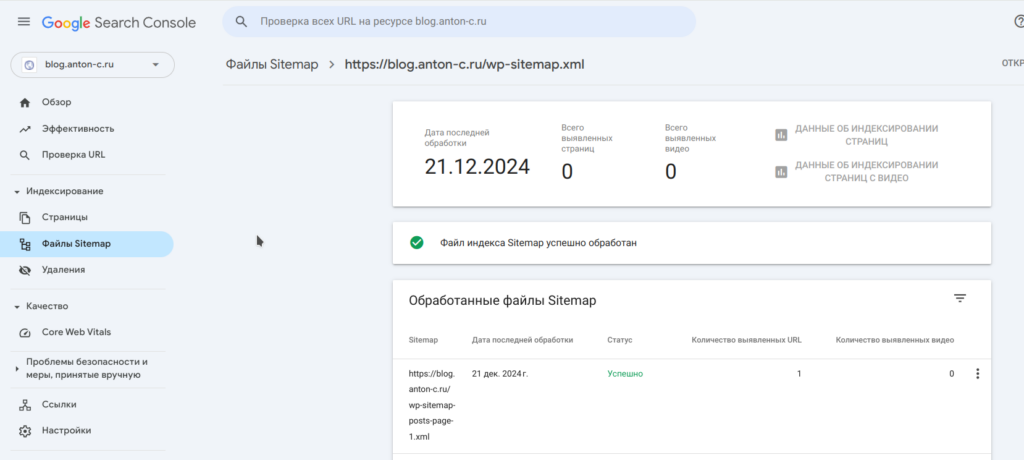Screen dimensions: 1024x460
Task: Open three-dot menu for sitemap row
Action: pyautogui.click(x=977, y=374)
